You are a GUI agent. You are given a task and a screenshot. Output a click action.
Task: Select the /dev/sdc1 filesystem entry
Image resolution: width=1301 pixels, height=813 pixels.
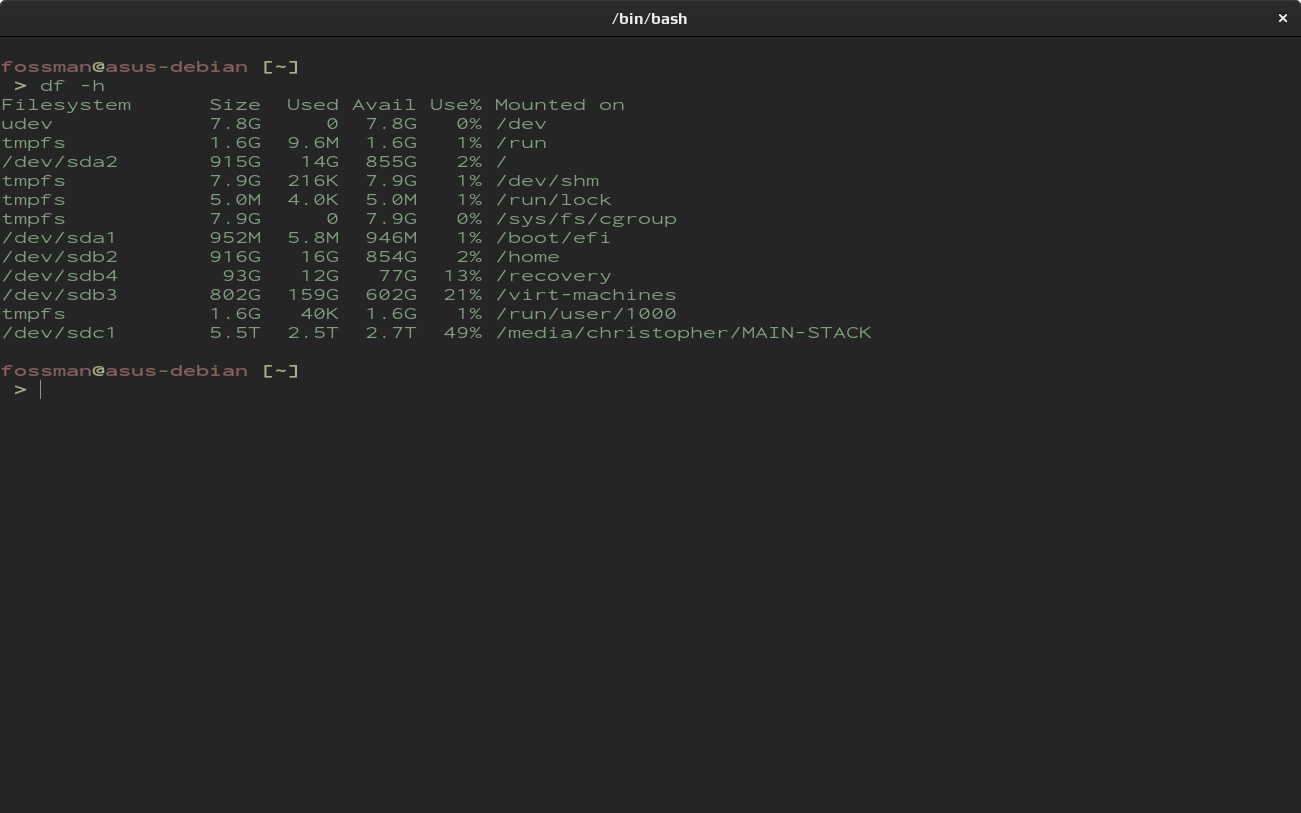click(x=59, y=333)
